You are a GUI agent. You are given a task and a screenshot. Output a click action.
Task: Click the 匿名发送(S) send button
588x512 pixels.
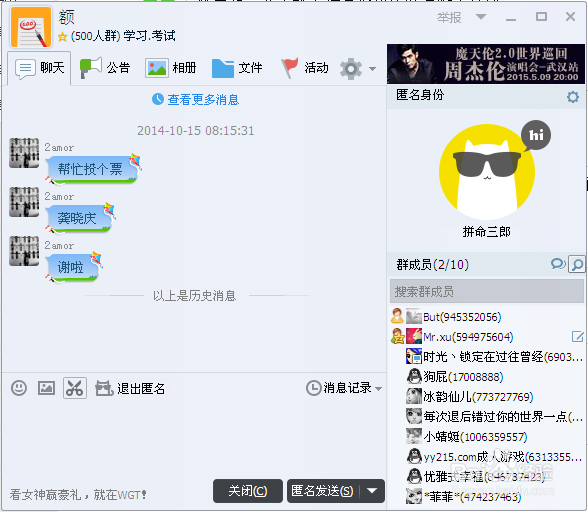pyautogui.click(x=322, y=491)
